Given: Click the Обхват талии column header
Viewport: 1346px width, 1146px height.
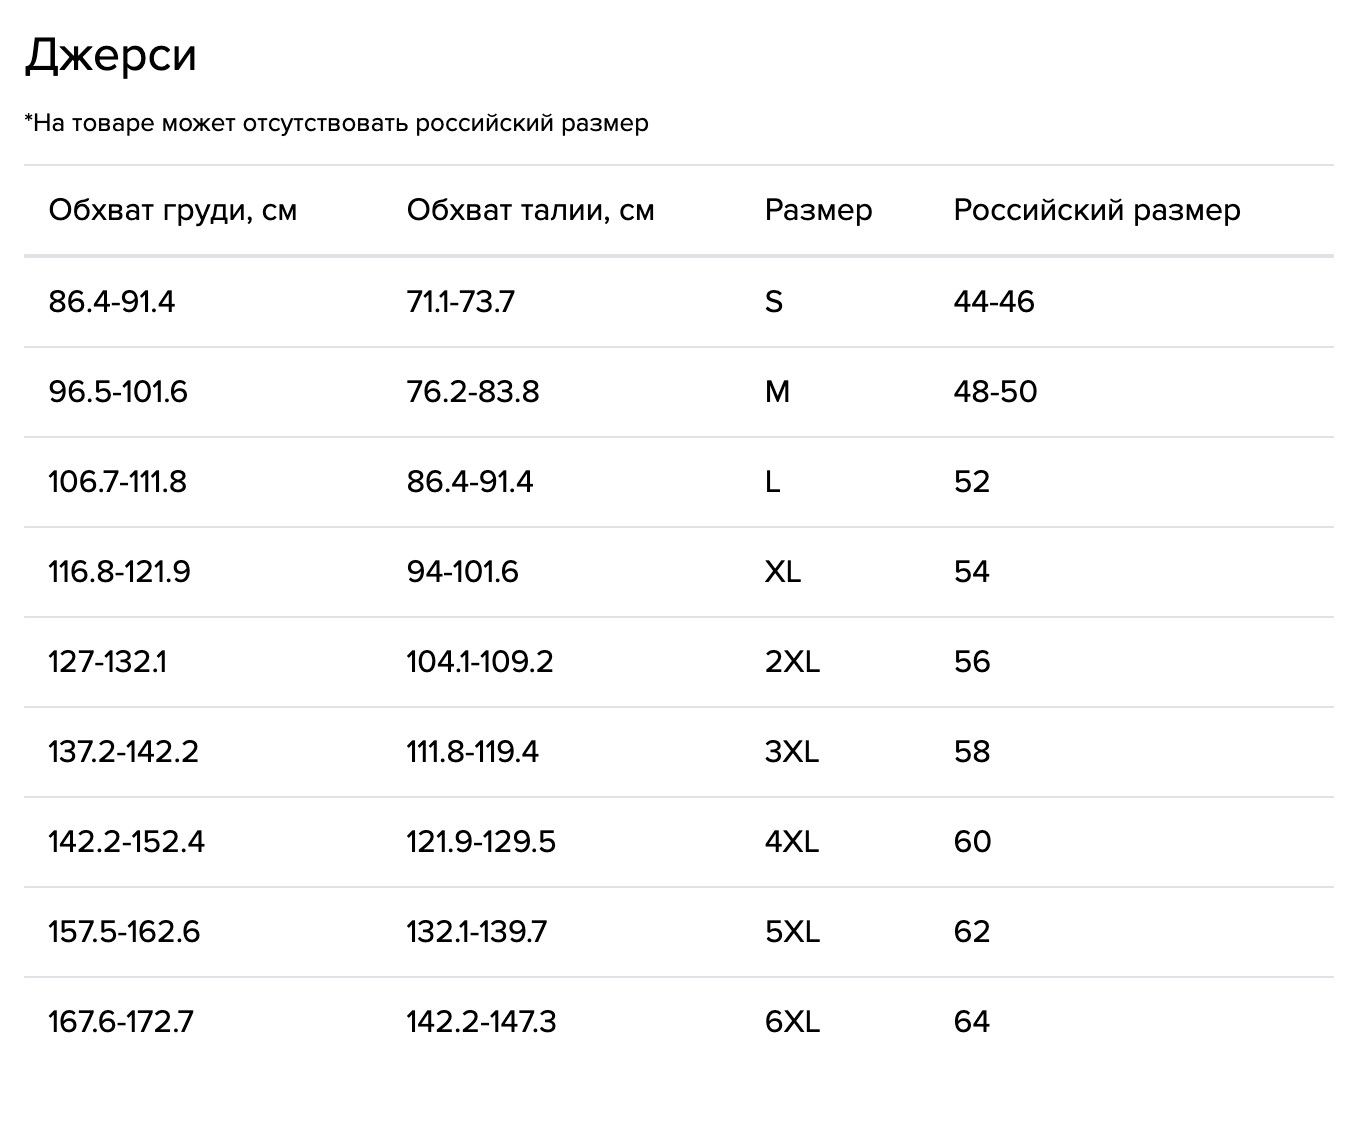Looking at the screenshot, I should click(530, 210).
